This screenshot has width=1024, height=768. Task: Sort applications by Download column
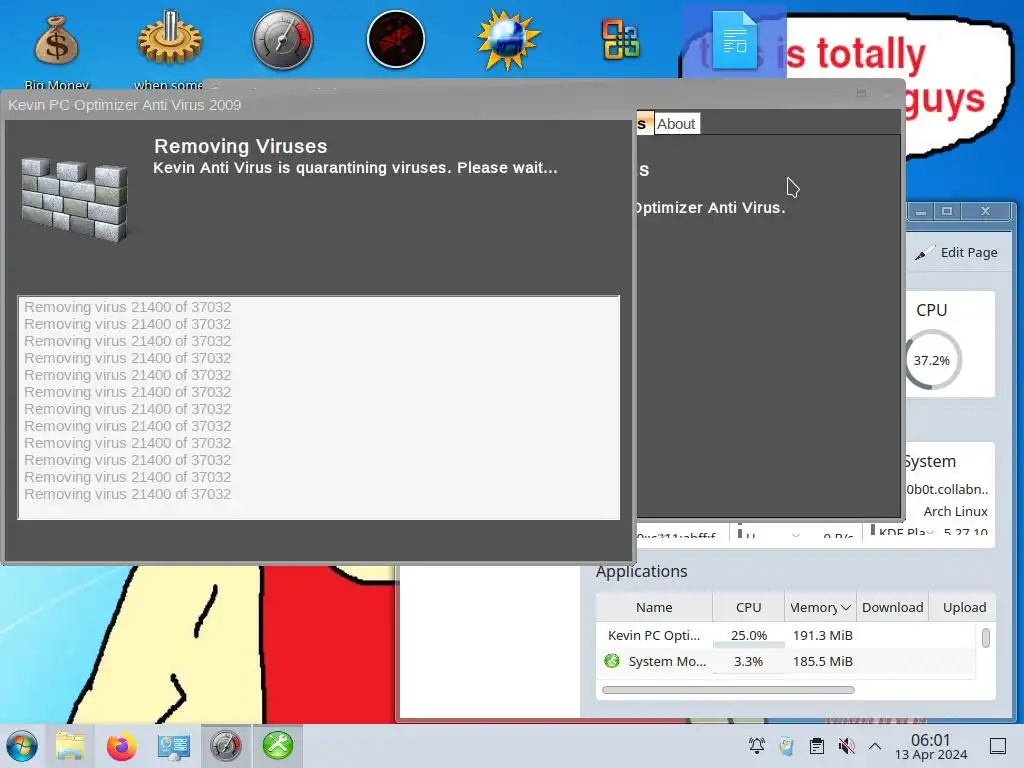[x=892, y=607]
